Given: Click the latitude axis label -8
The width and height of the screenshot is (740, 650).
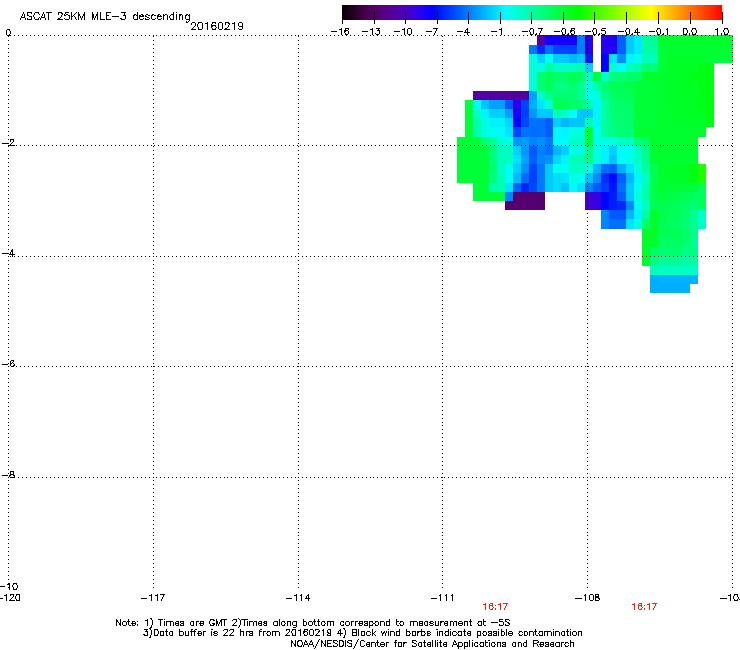Looking at the screenshot, I should (x=8, y=474).
